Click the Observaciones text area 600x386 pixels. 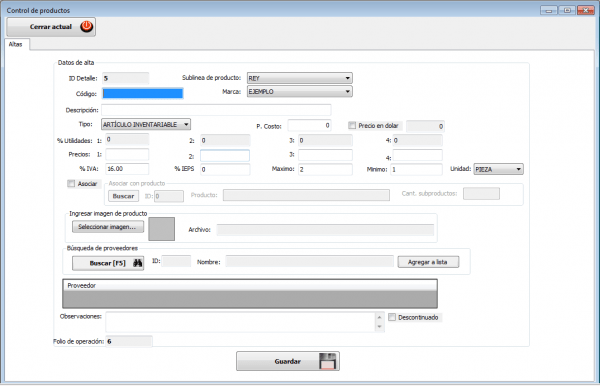click(241, 322)
